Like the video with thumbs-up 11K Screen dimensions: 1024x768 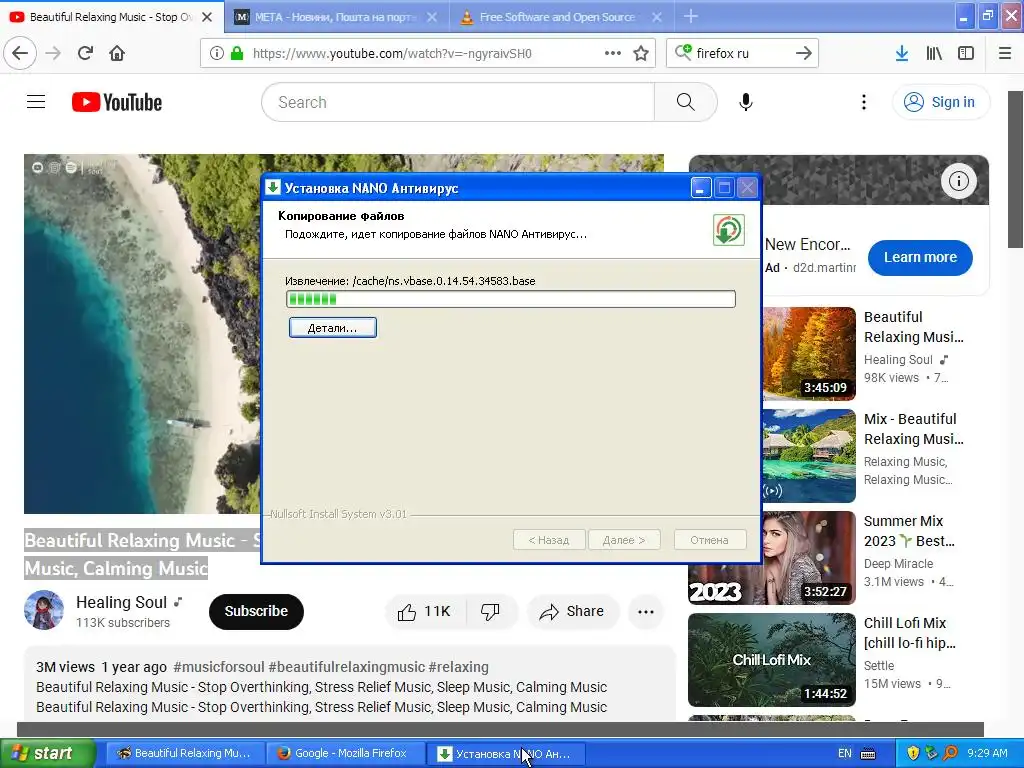[424, 611]
